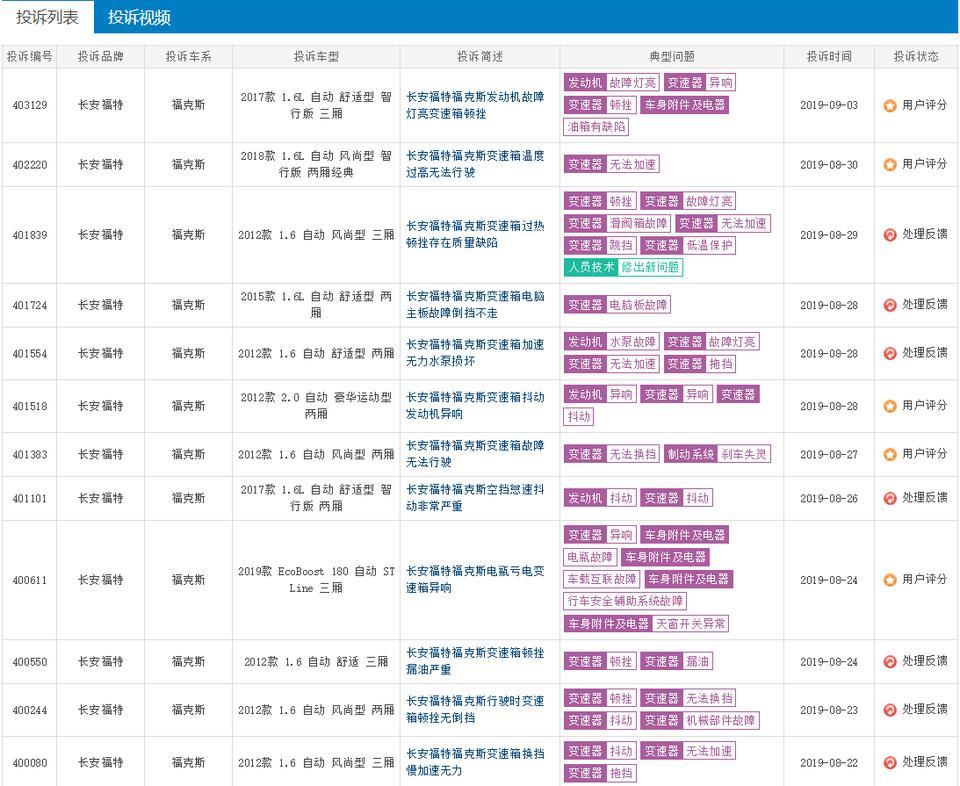Click the star rating icon for complaint 402220
960x786 pixels.
tap(890, 165)
